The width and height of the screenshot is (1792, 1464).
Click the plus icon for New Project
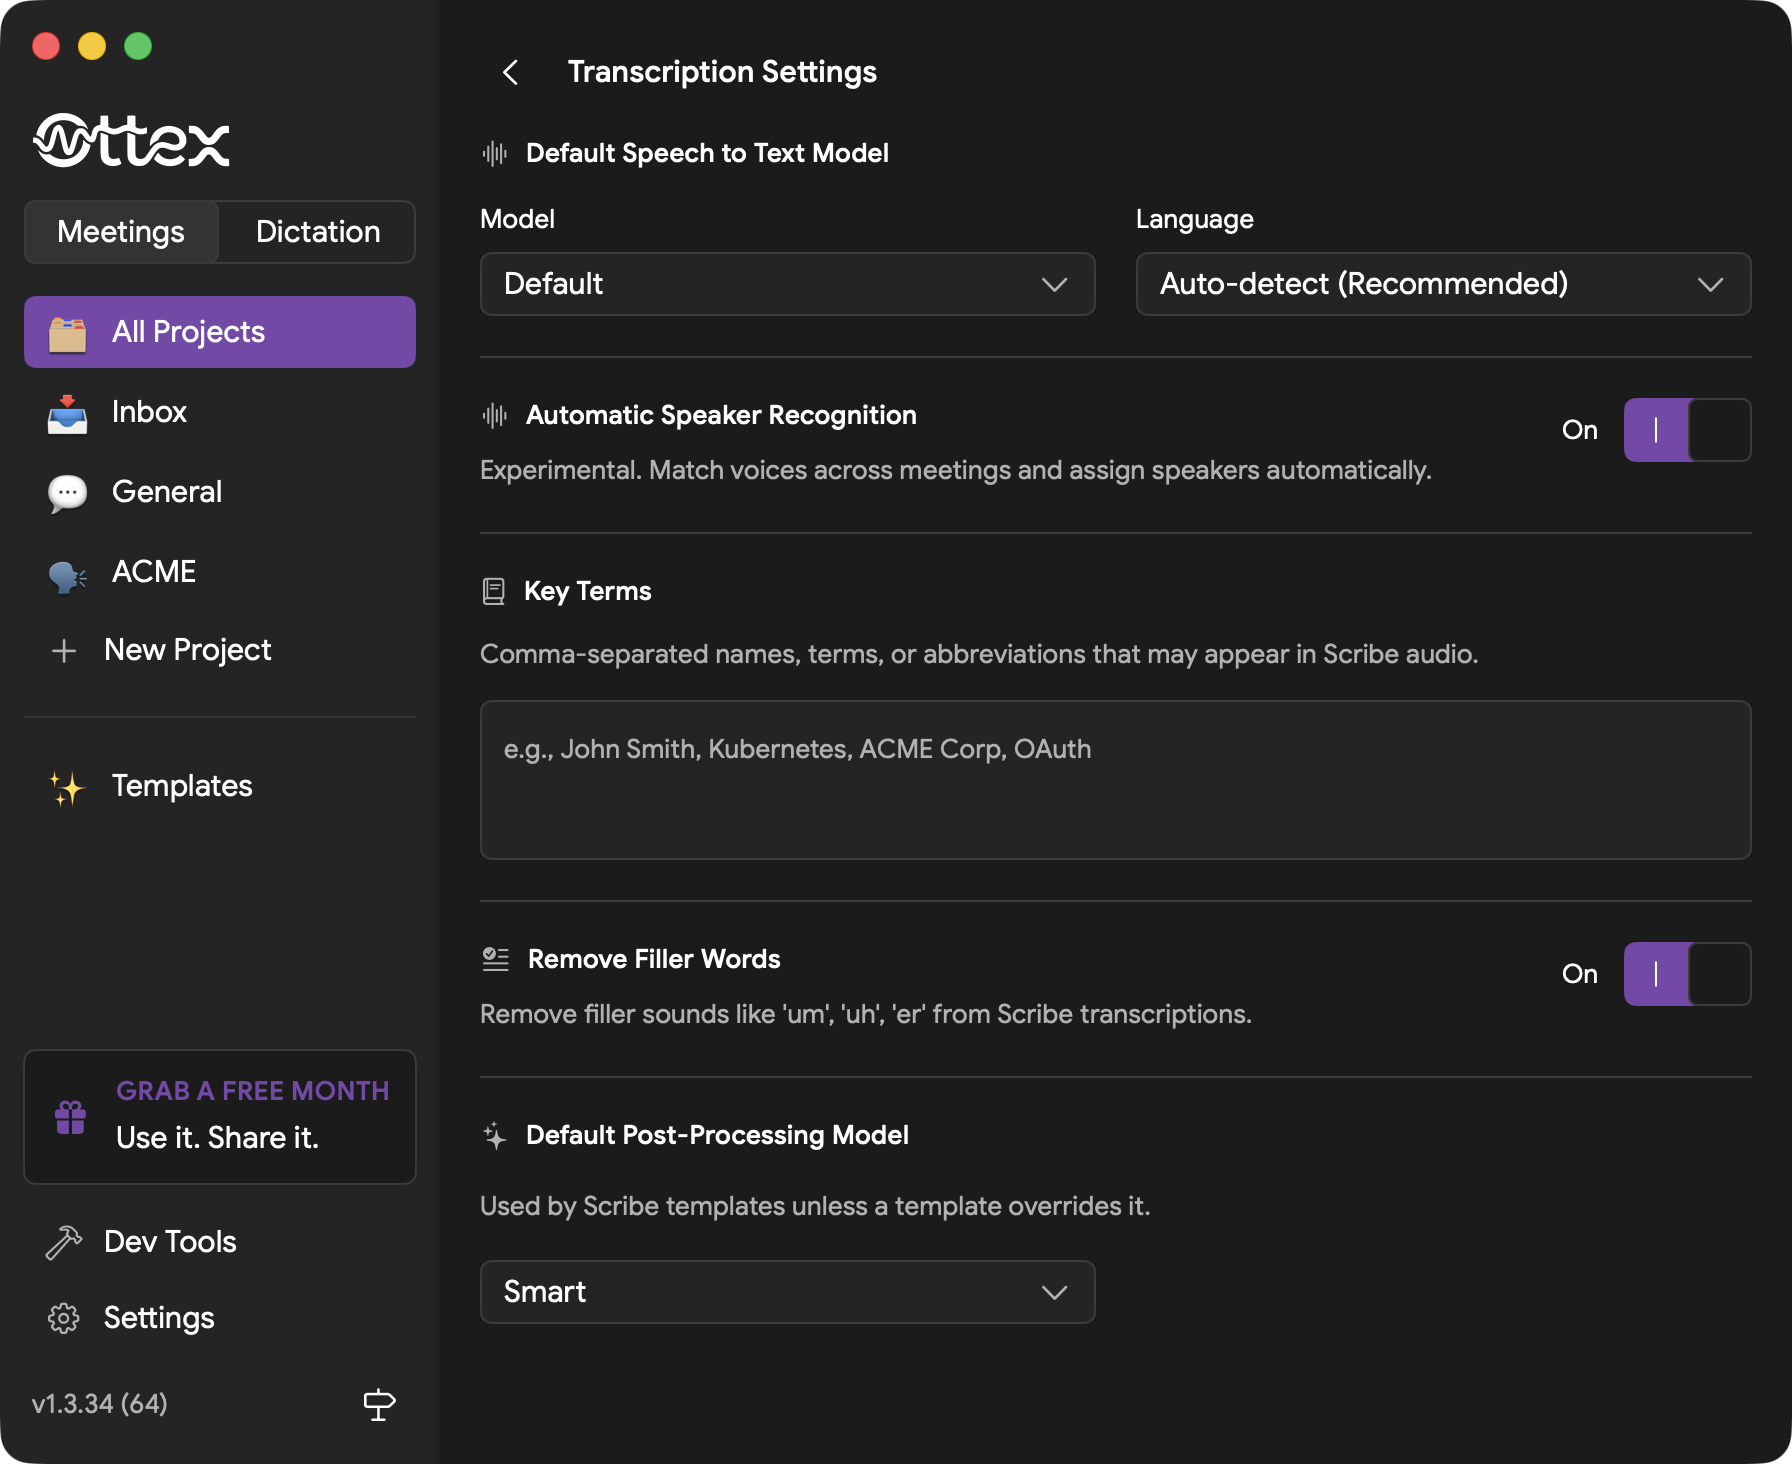point(64,651)
